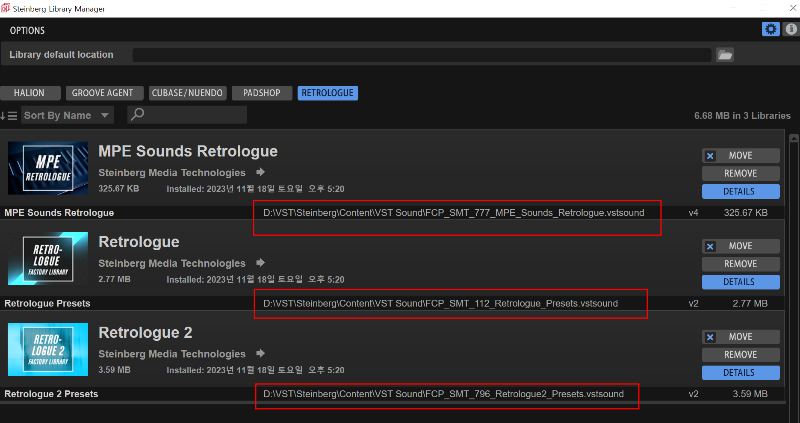
Task: Click the 'Retrologue Presets' row label
Action: (x=47, y=304)
